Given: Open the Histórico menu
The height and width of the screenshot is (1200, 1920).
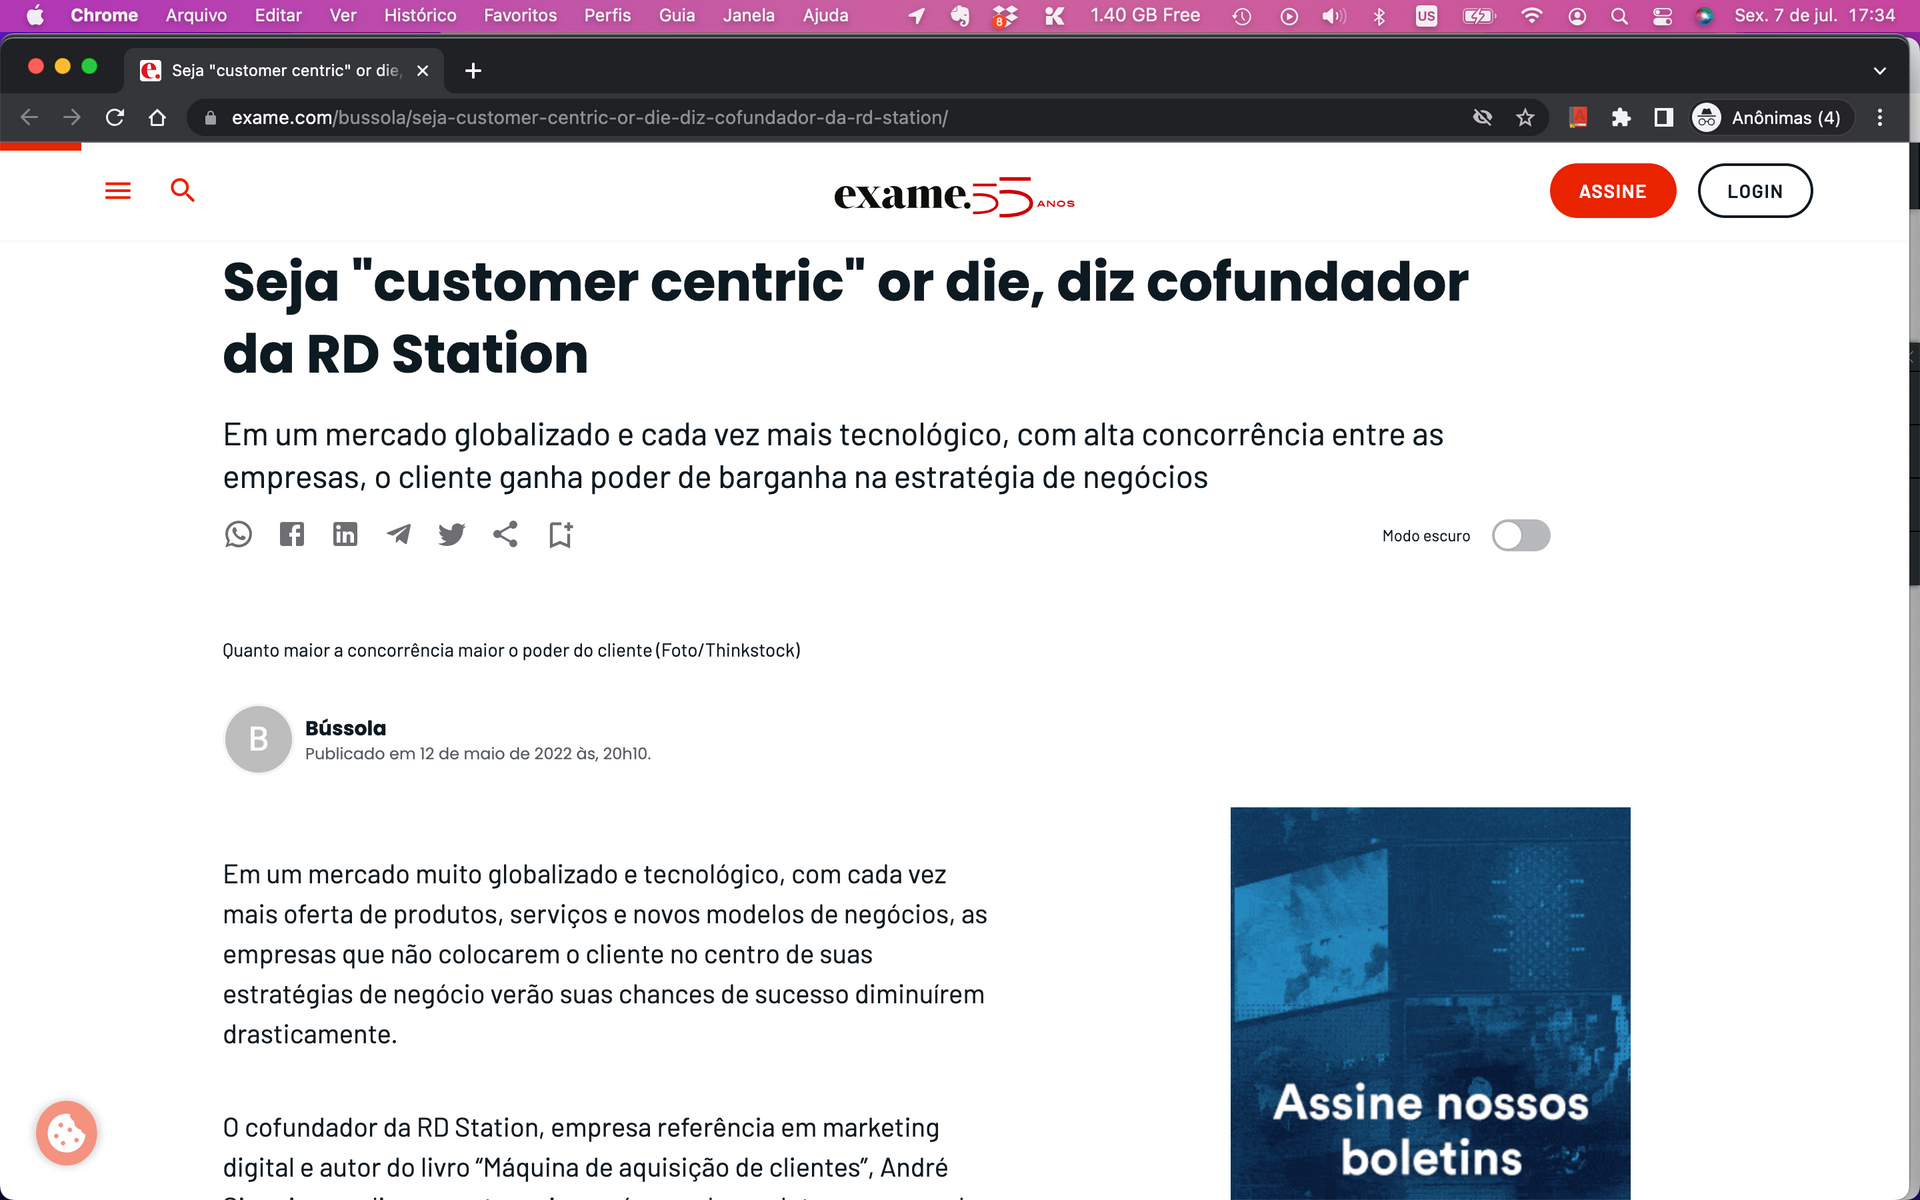Looking at the screenshot, I should pyautogui.click(x=420, y=15).
